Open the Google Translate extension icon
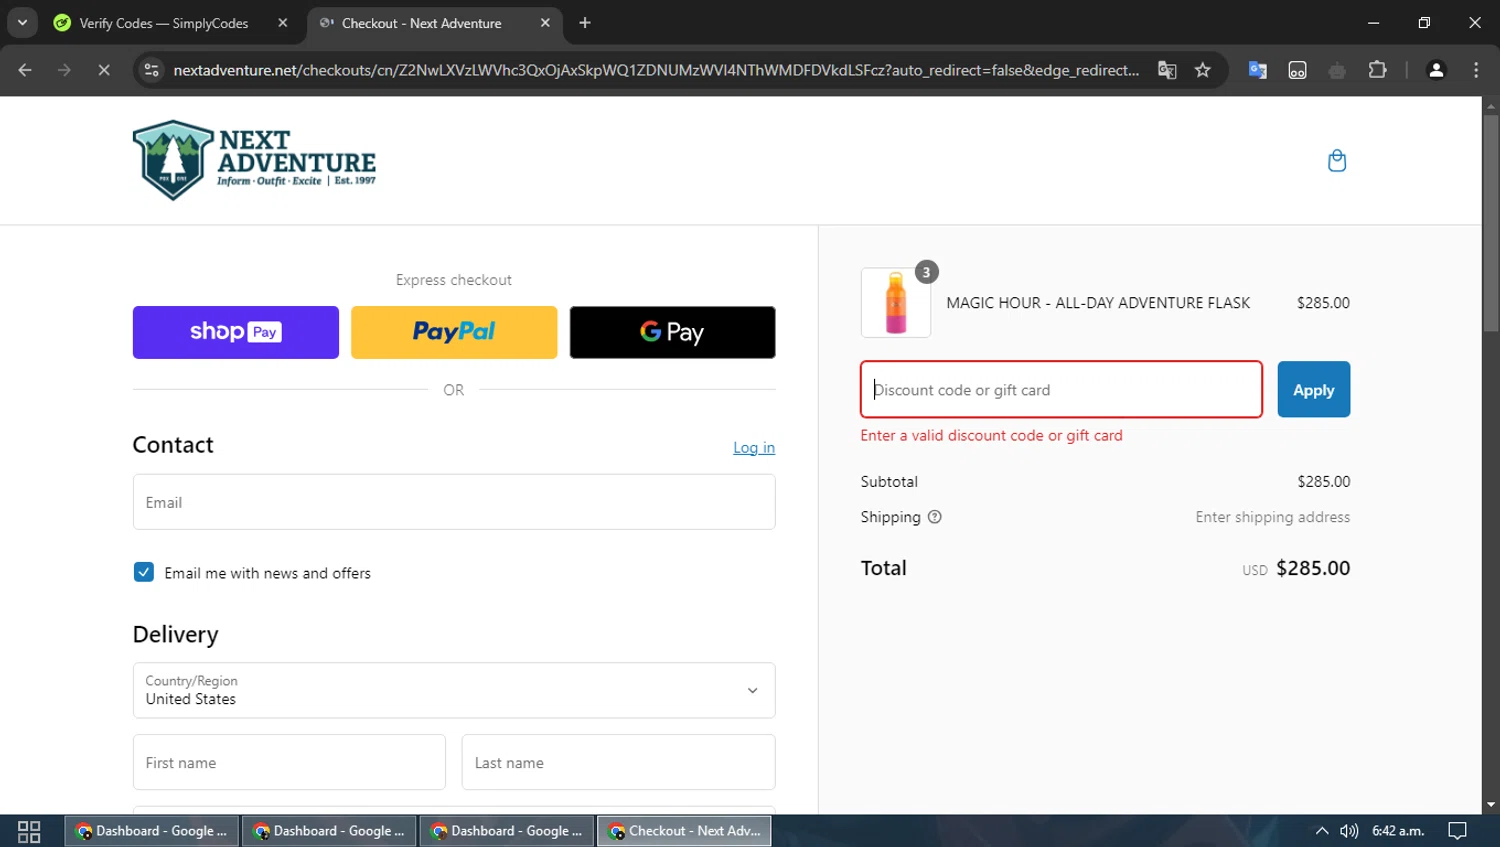Screen dimensions: 1500x847 click(x=1258, y=70)
